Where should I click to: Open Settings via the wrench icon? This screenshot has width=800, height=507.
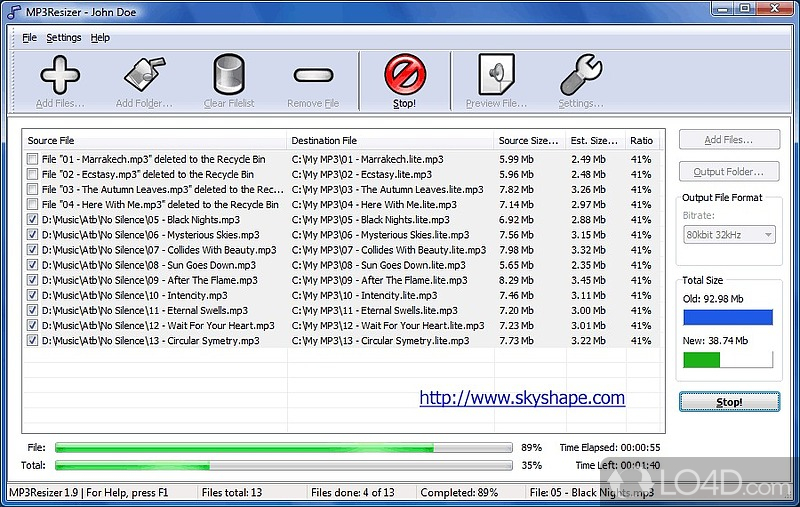point(580,76)
